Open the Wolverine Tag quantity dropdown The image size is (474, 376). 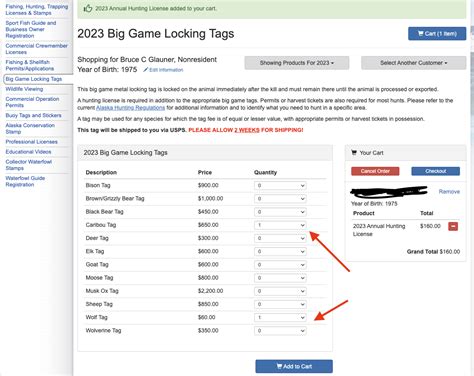click(x=280, y=331)
